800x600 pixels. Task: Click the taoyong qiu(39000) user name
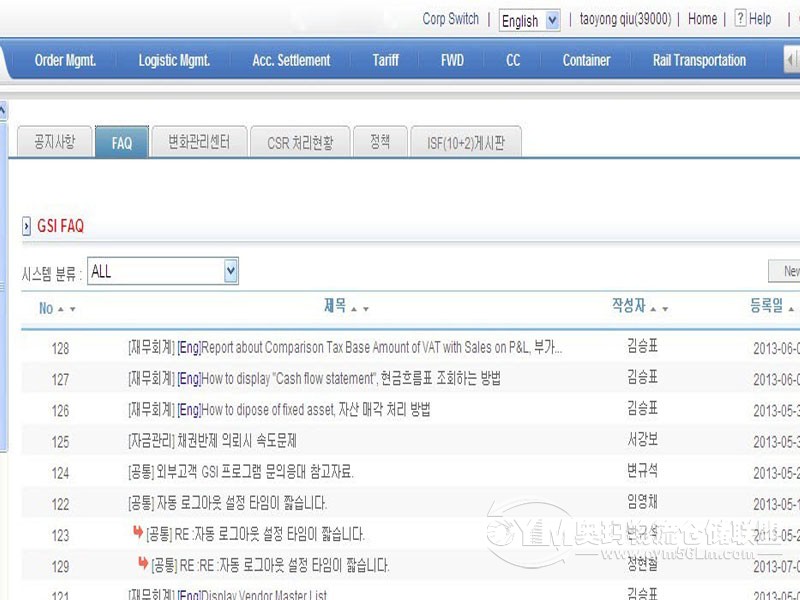[626, 19]
